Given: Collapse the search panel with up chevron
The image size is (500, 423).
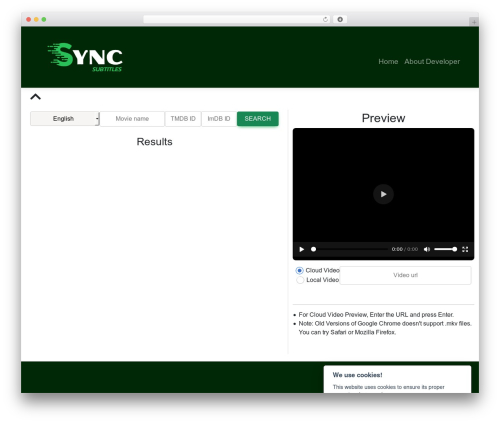Looking at the screenshot, I should point(35,97).
